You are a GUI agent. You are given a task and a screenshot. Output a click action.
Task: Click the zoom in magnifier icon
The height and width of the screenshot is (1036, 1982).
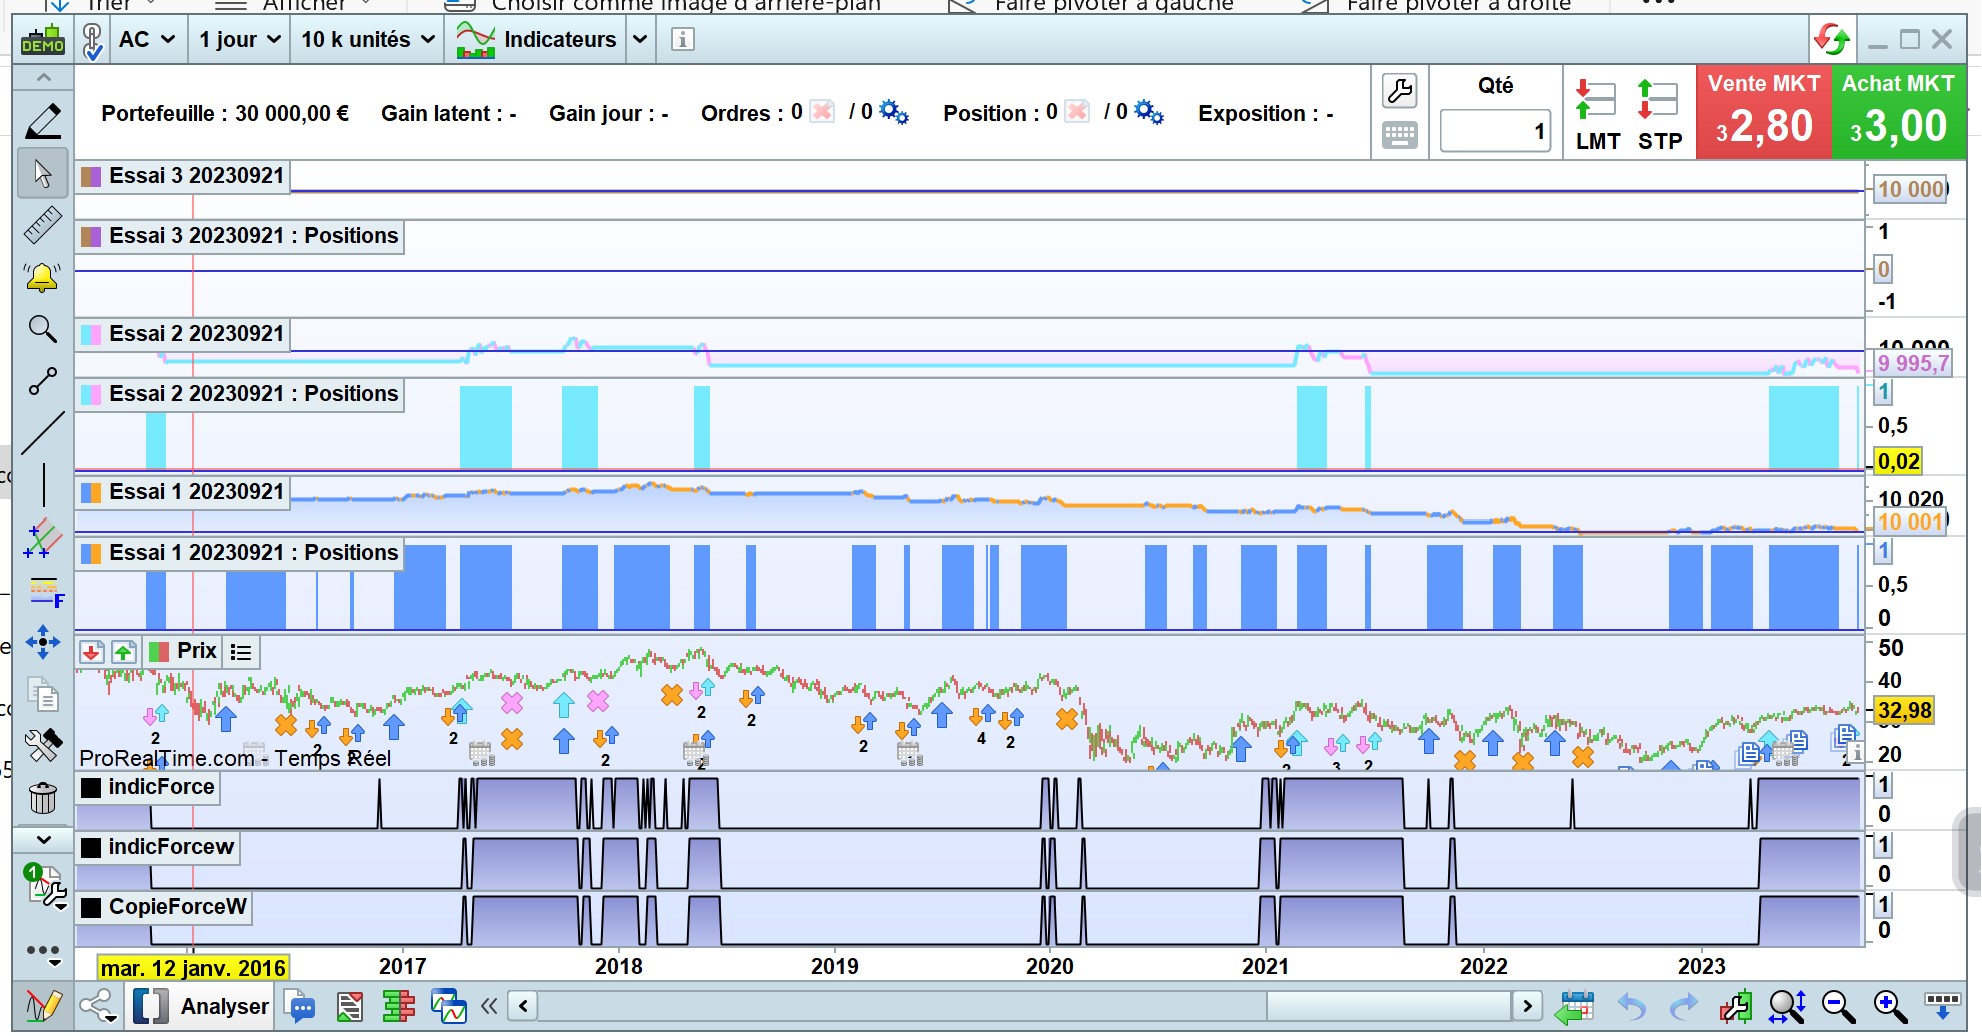(1889, 1006)
